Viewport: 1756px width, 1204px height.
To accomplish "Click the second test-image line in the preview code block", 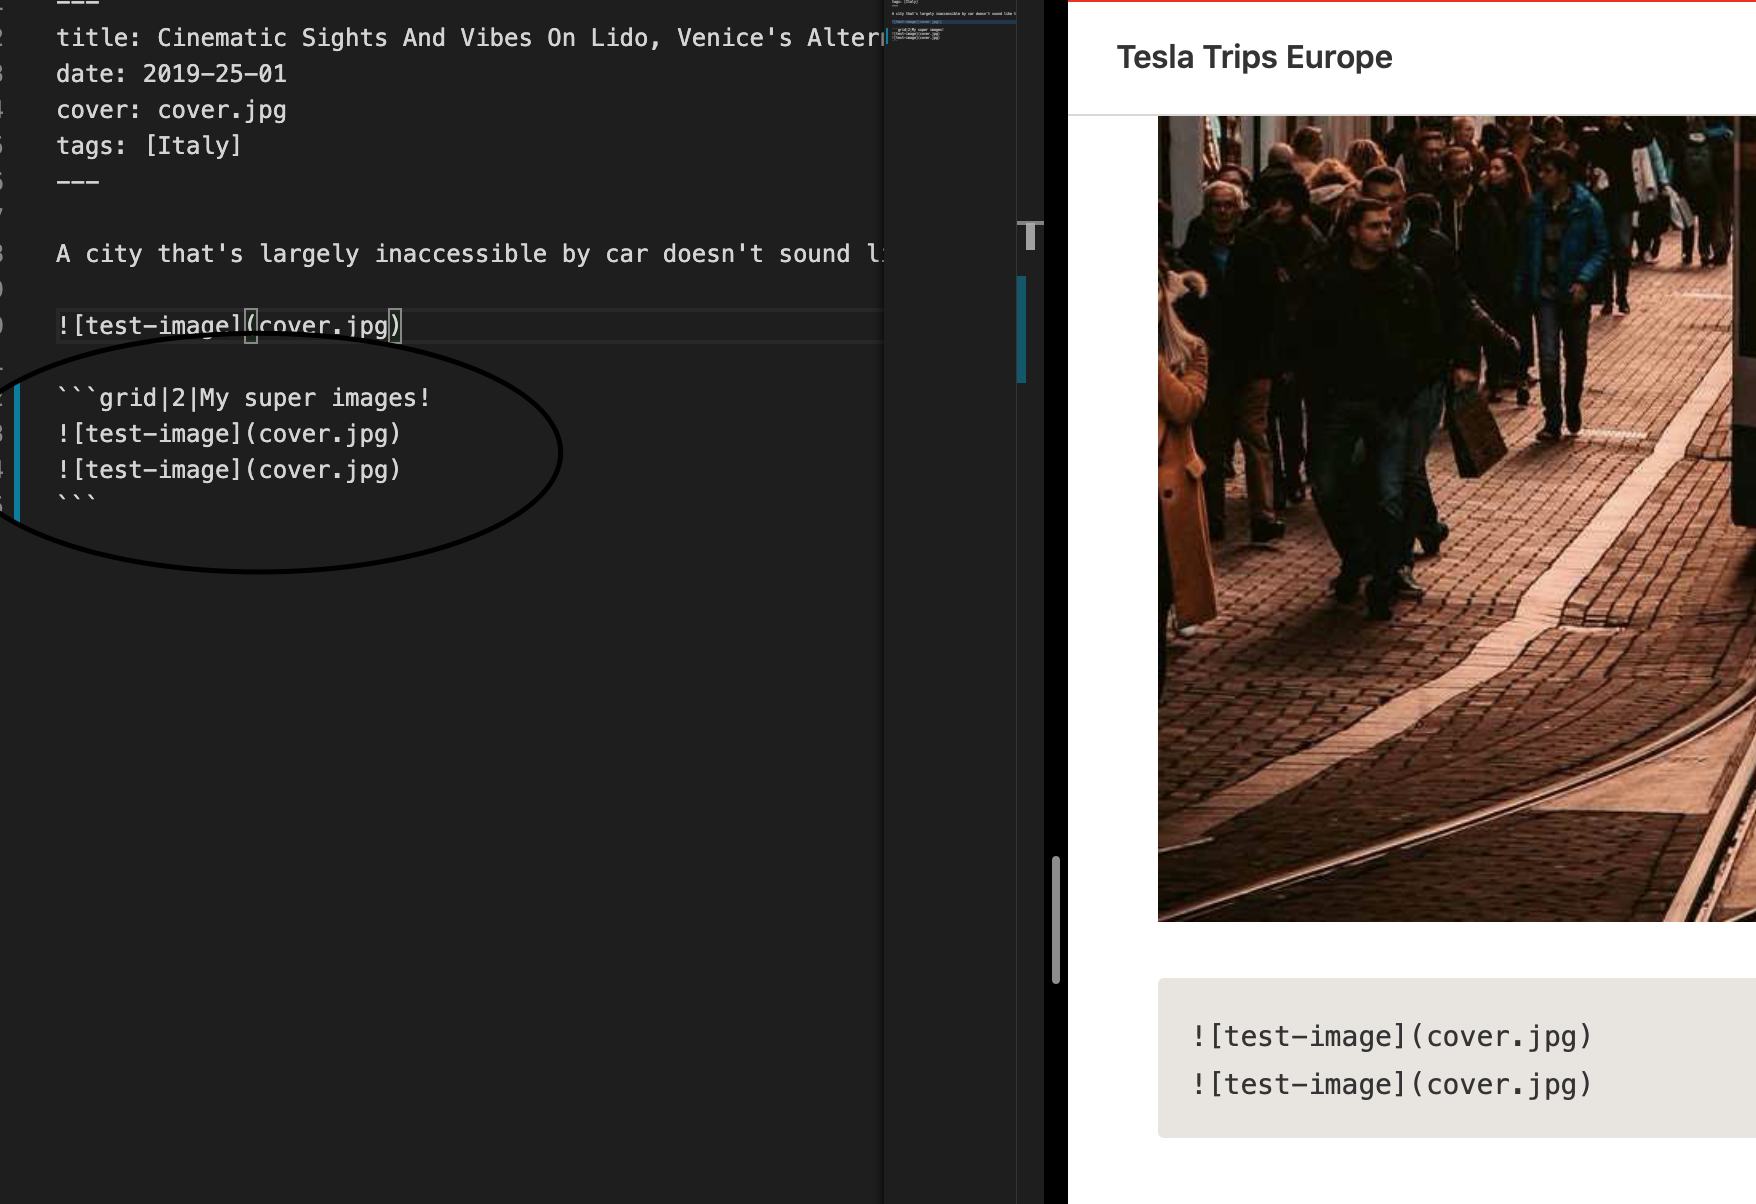I will [1391, 1085].
